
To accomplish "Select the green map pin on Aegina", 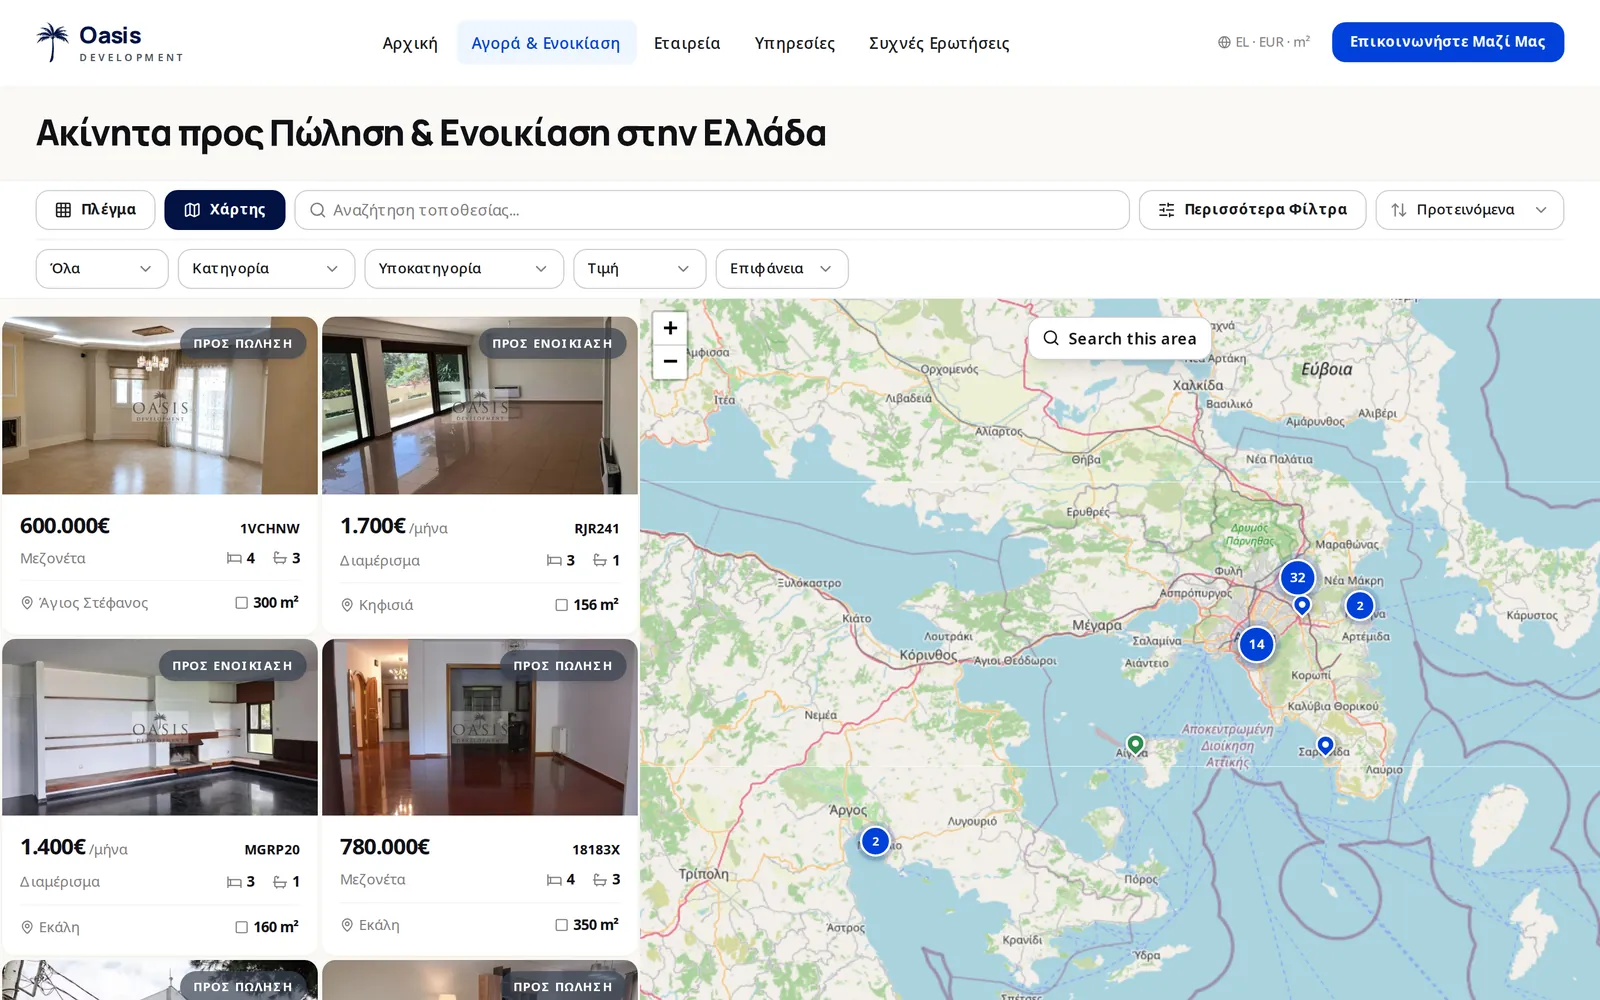I will 1135,744.
